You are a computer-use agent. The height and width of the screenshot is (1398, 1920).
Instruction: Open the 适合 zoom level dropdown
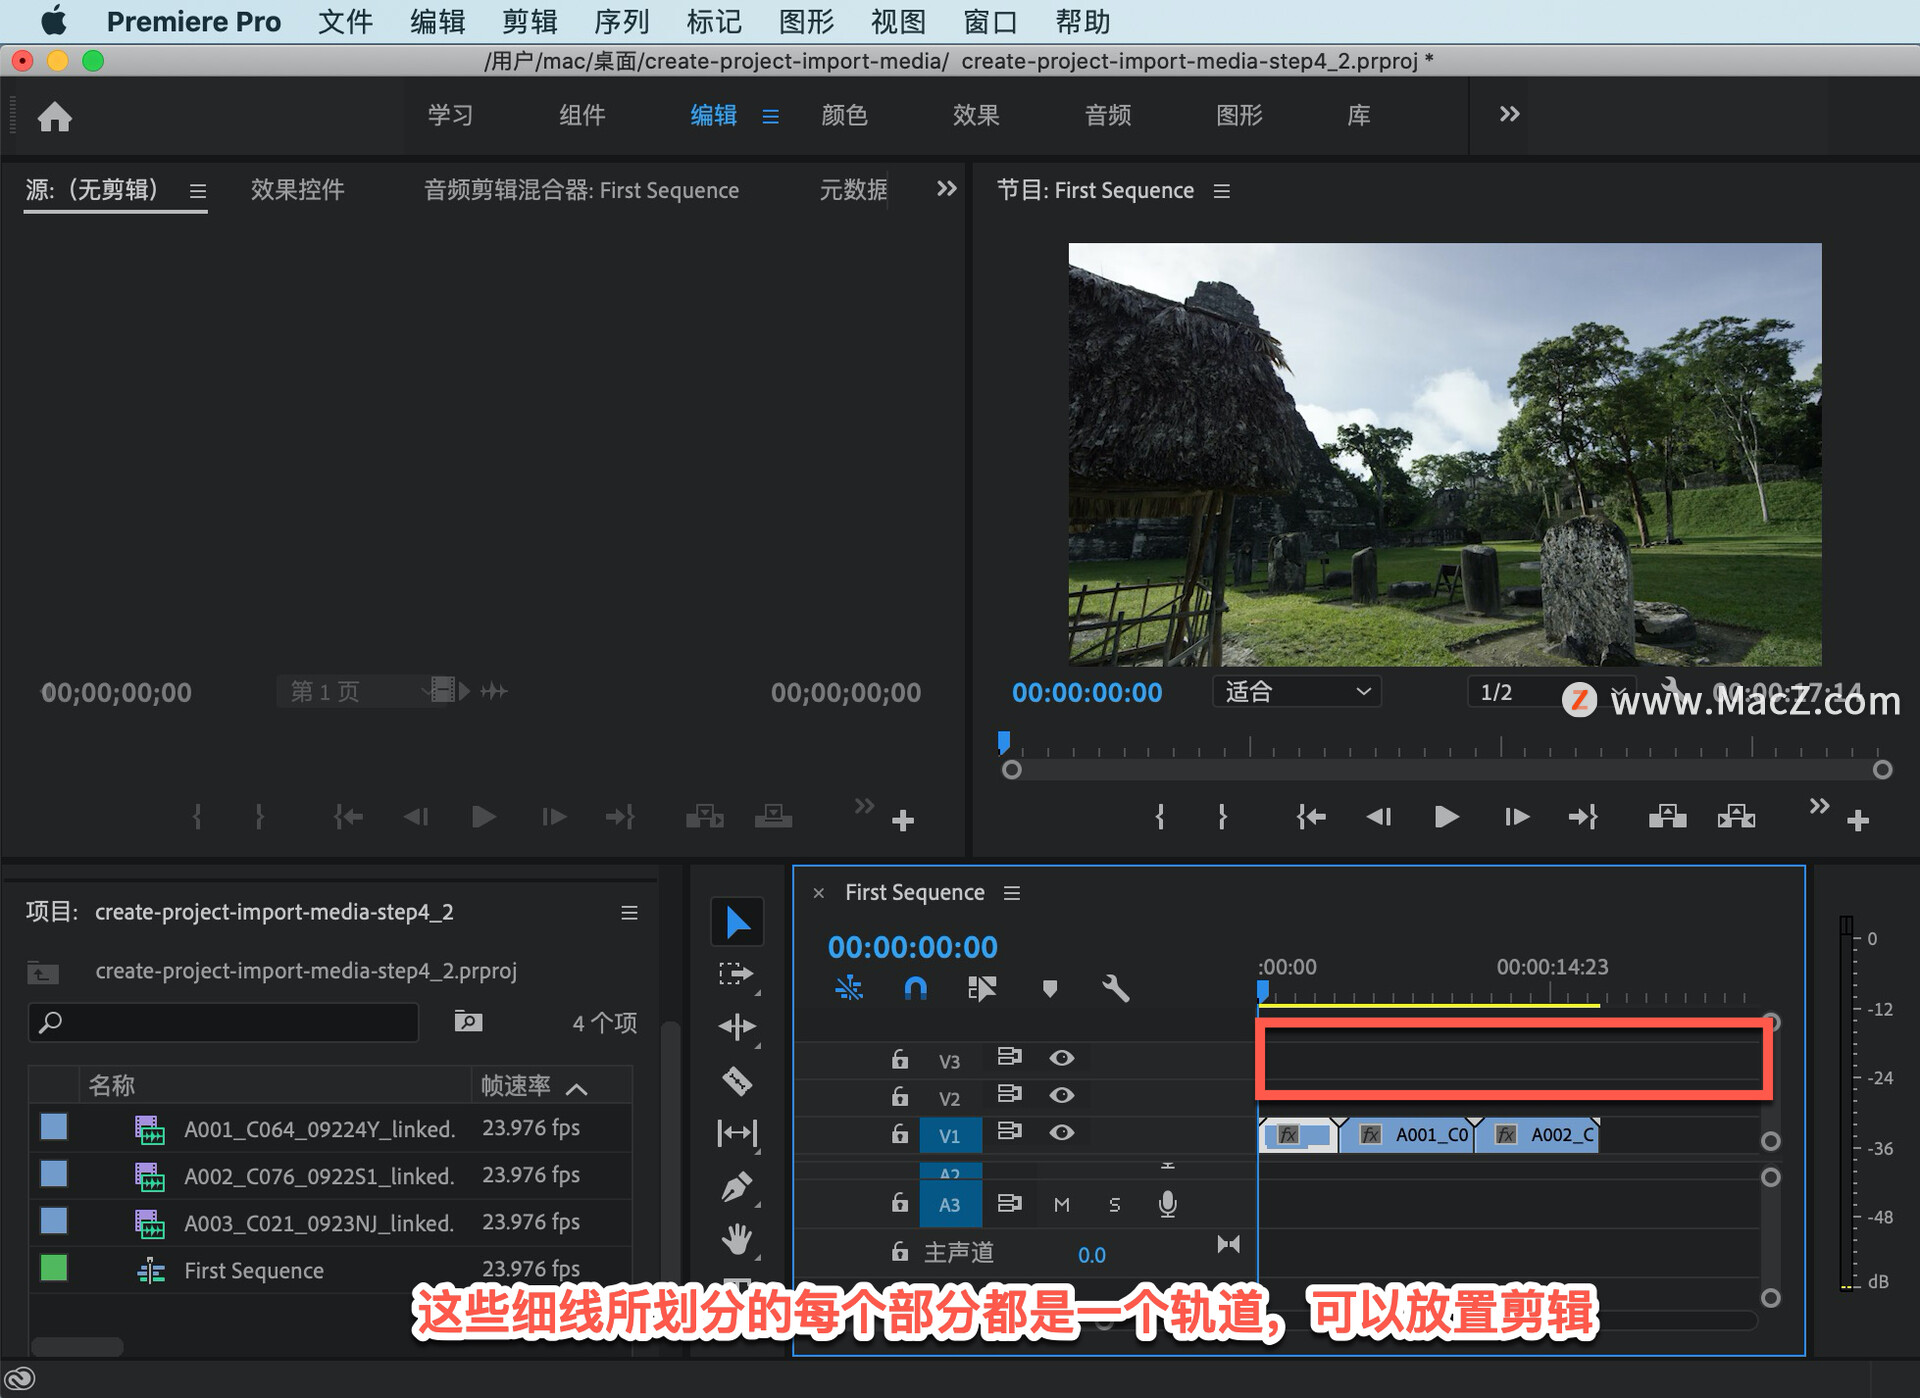[x=1296, y=692]
